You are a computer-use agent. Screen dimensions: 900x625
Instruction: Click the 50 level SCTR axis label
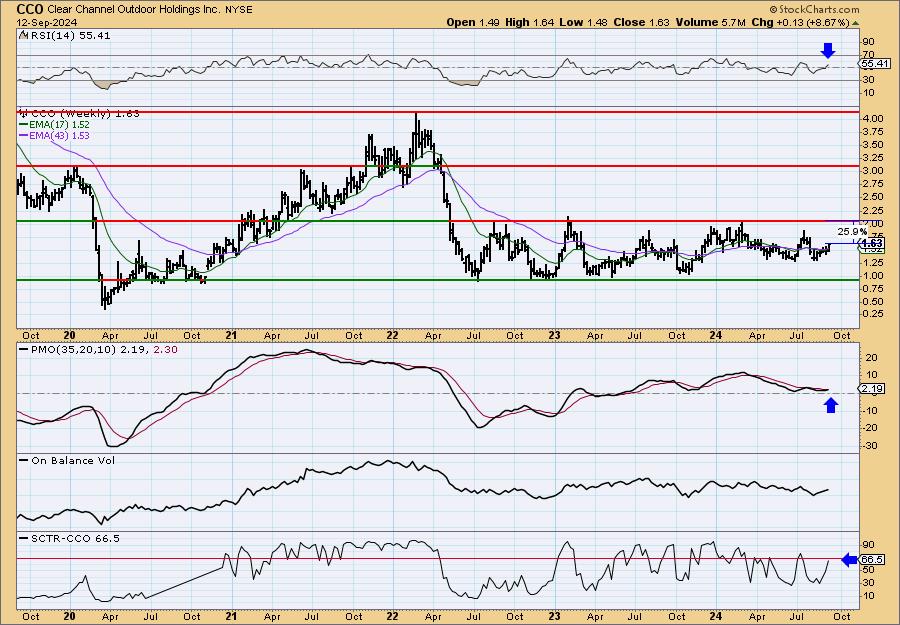(x=868, y=570)
